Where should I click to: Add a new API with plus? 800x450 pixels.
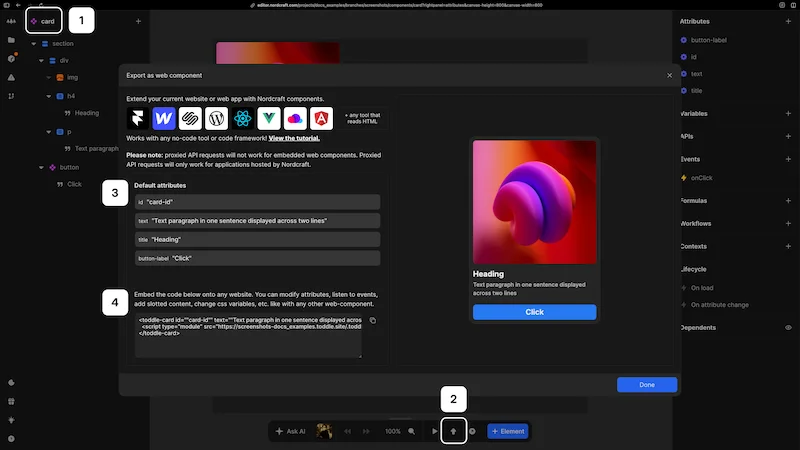788,136
